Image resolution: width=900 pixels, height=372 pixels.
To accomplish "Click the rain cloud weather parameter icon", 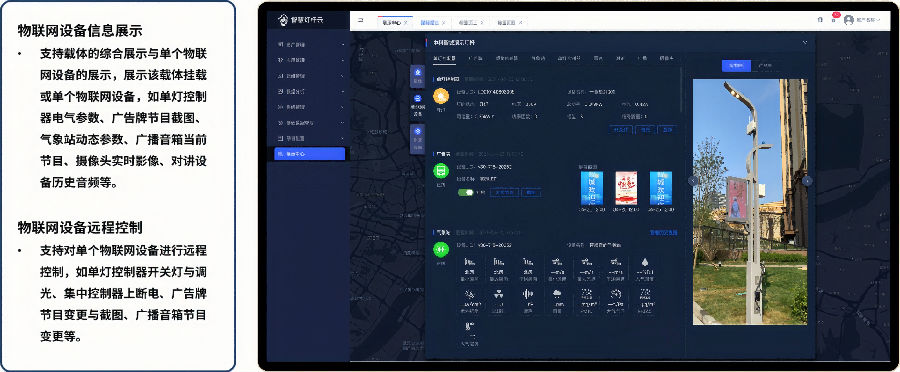I will point(556,293).
